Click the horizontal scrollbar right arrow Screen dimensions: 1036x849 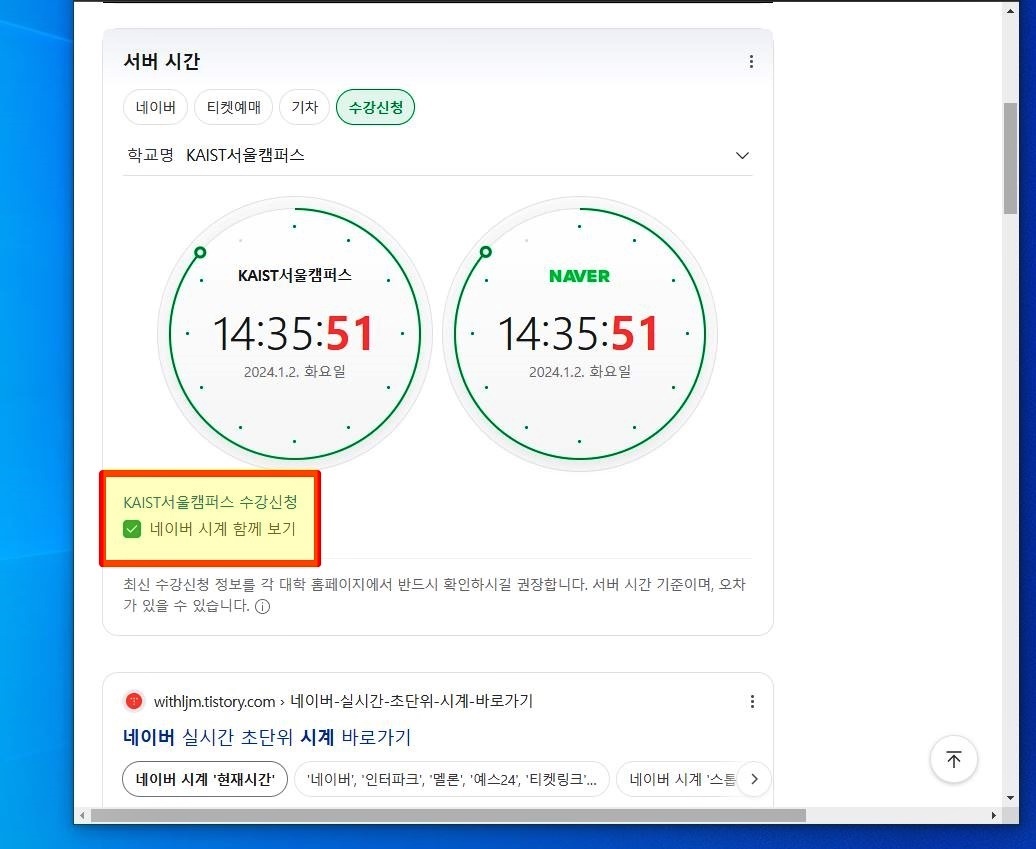click(x=994, y=816)
